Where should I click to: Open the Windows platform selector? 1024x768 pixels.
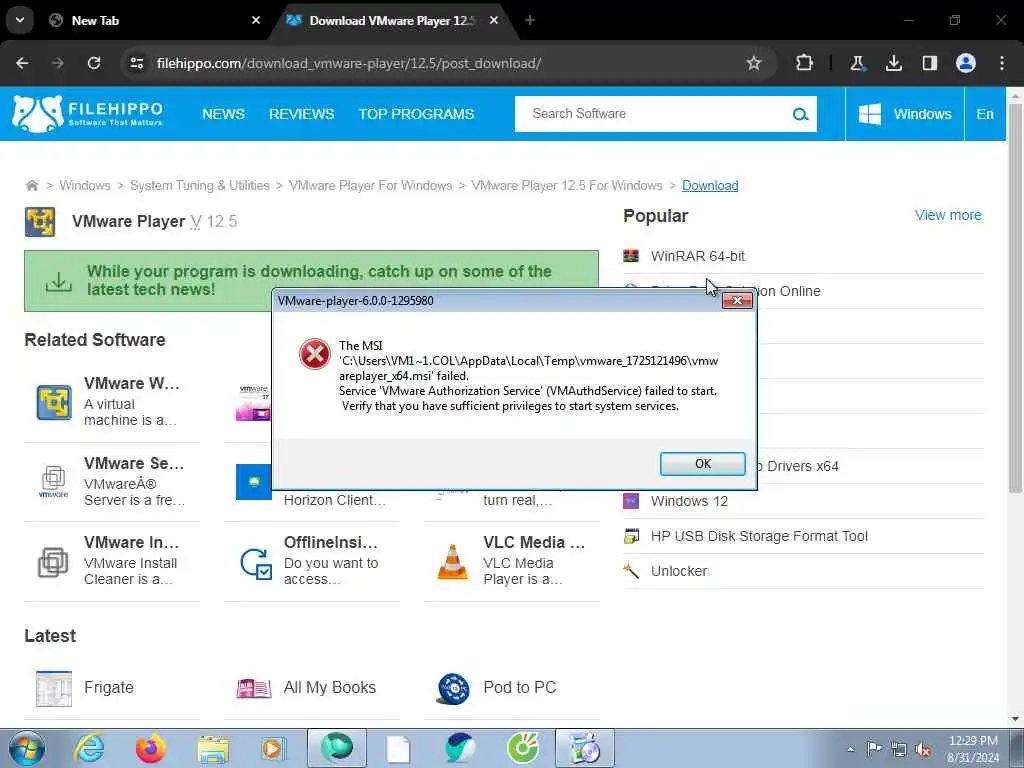click(x=904, y=114)
